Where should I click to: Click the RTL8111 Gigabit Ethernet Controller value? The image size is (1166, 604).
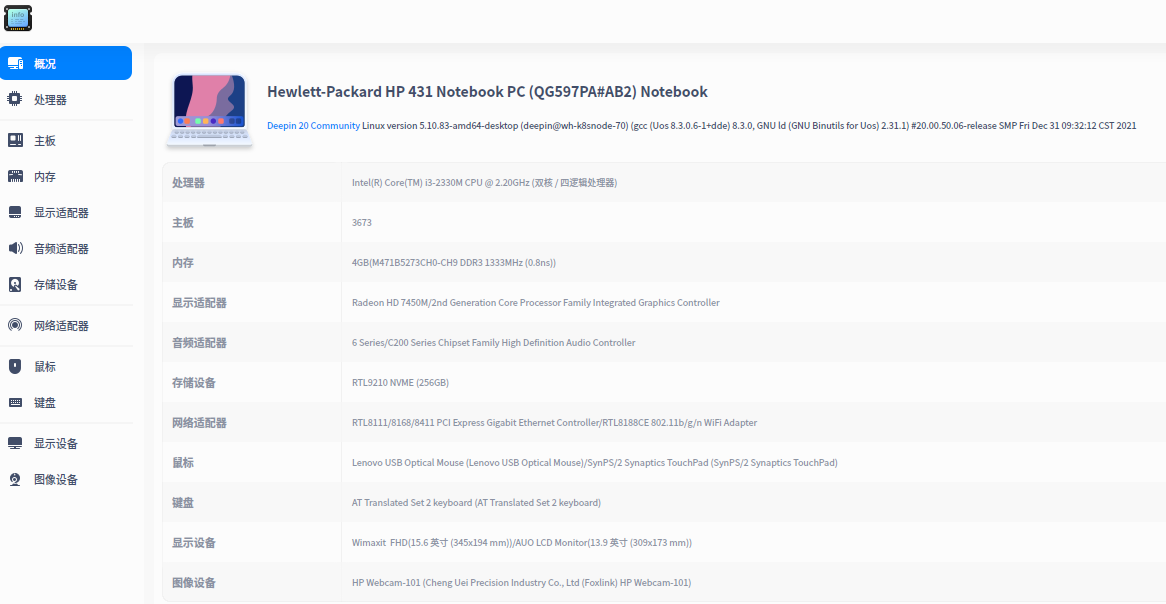(554, 423)
